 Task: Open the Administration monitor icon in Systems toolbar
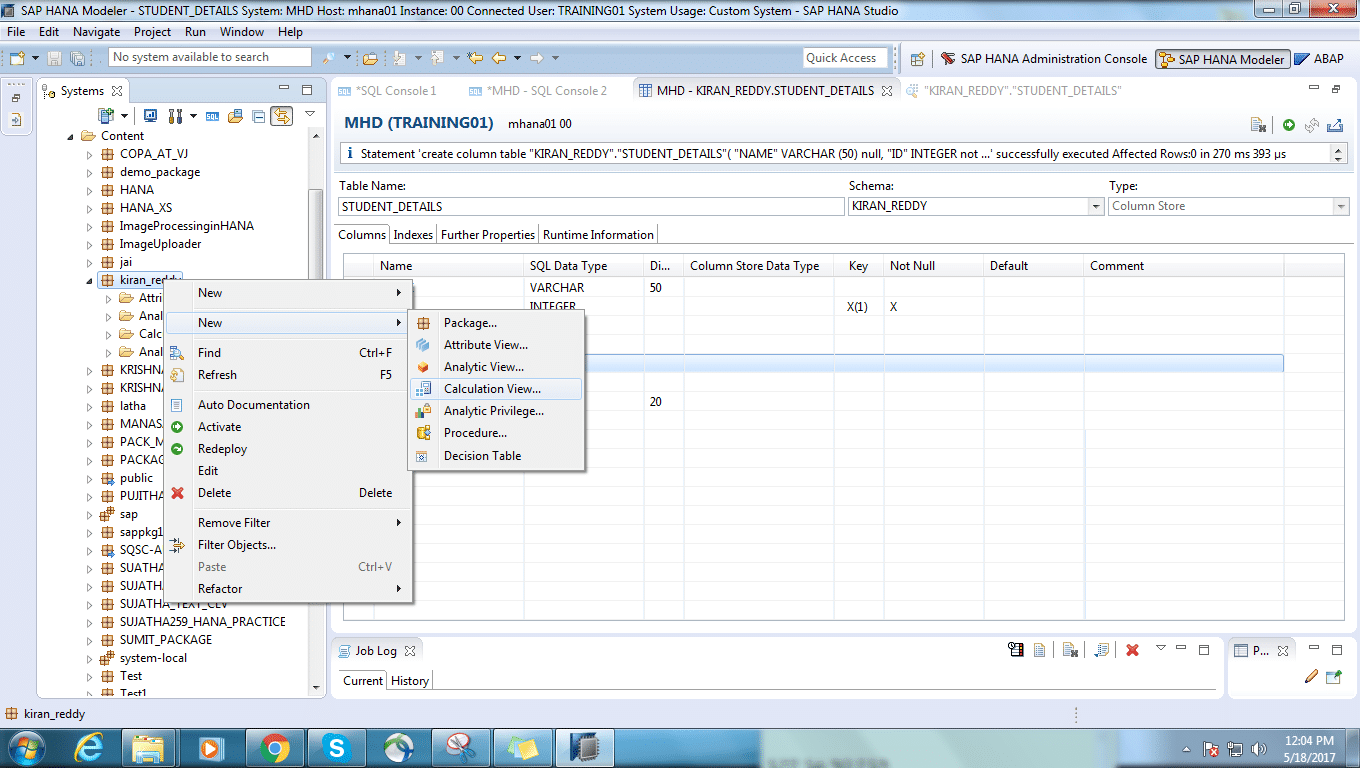[150, 116]
